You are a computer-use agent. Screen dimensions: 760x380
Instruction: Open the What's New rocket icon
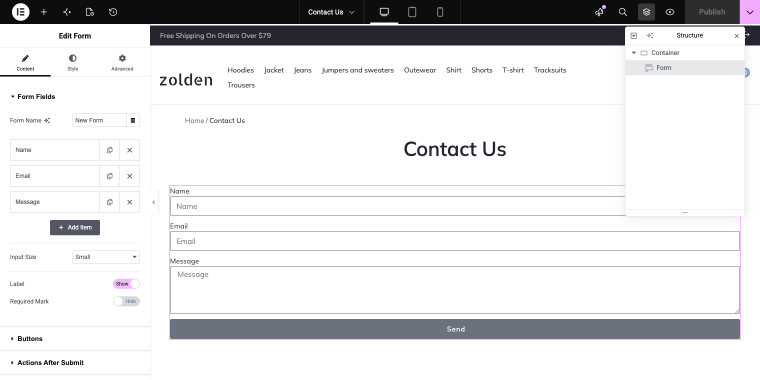600,12
